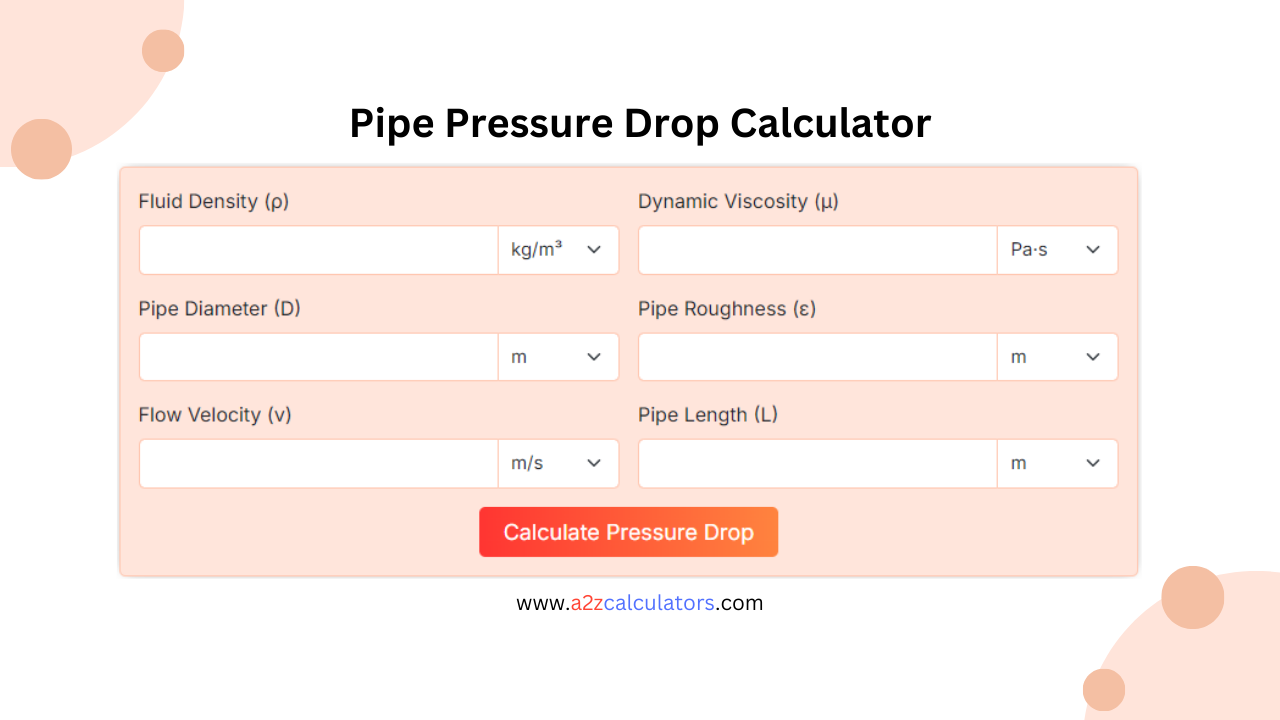
Task: Click the Pipe Length input box
Action: tap(817, 463)
